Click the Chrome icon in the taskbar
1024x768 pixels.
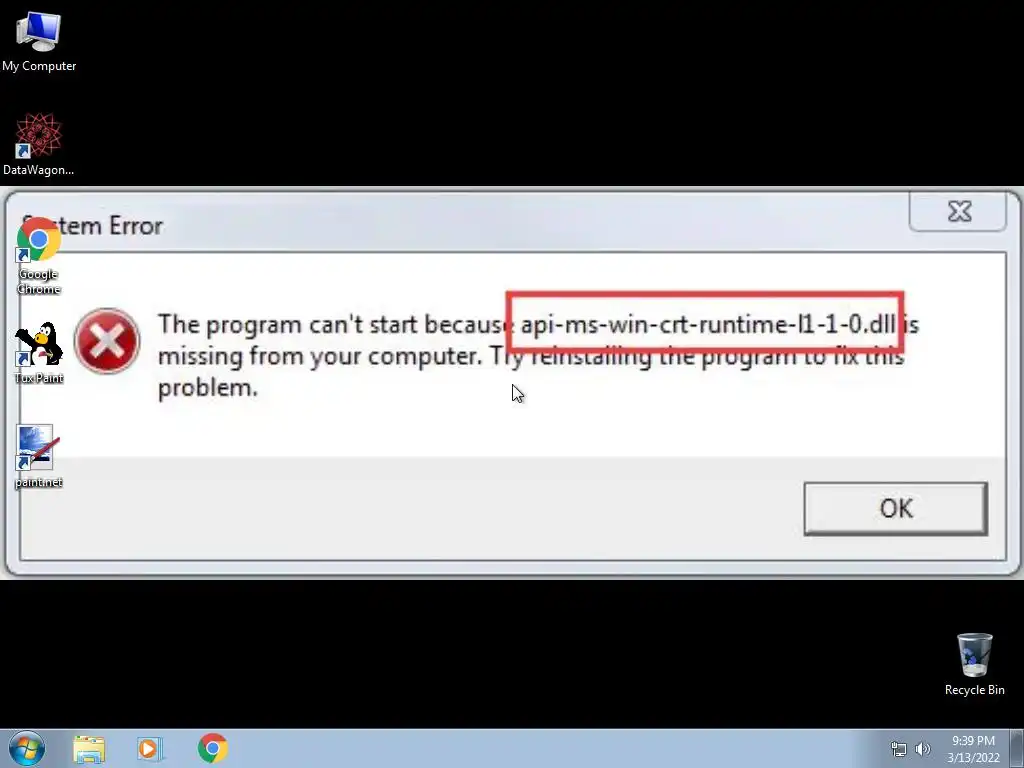pos(212,748)
